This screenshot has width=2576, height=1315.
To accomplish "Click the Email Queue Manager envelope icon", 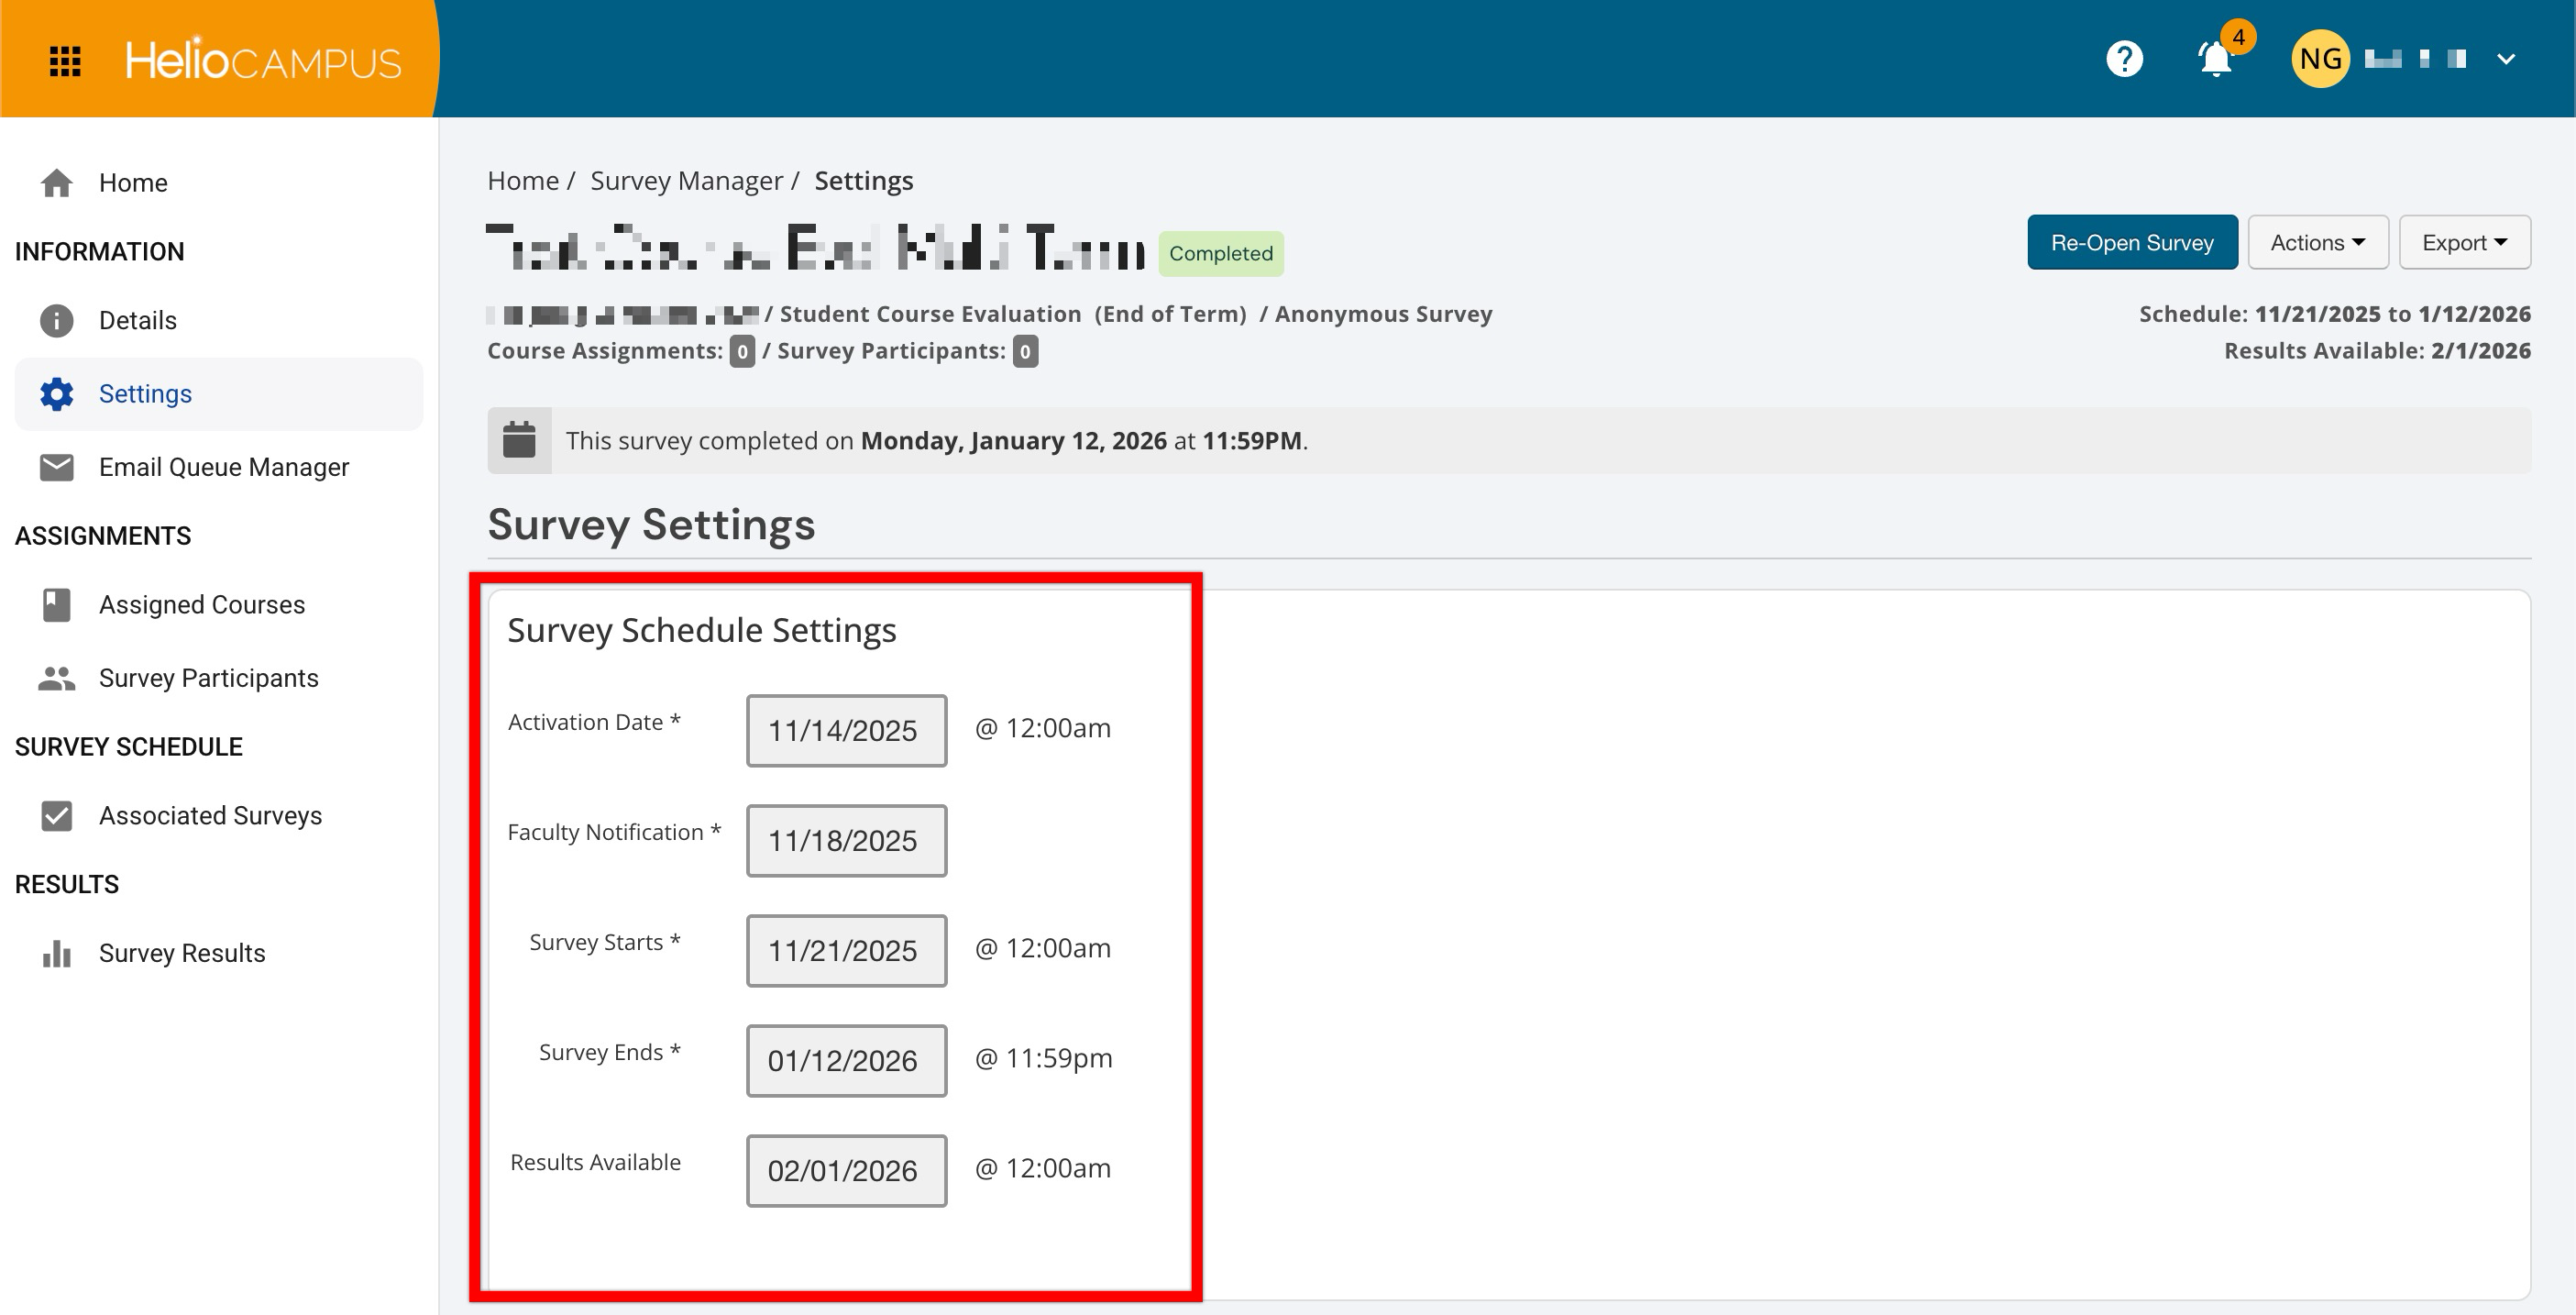I will point(57,467).
